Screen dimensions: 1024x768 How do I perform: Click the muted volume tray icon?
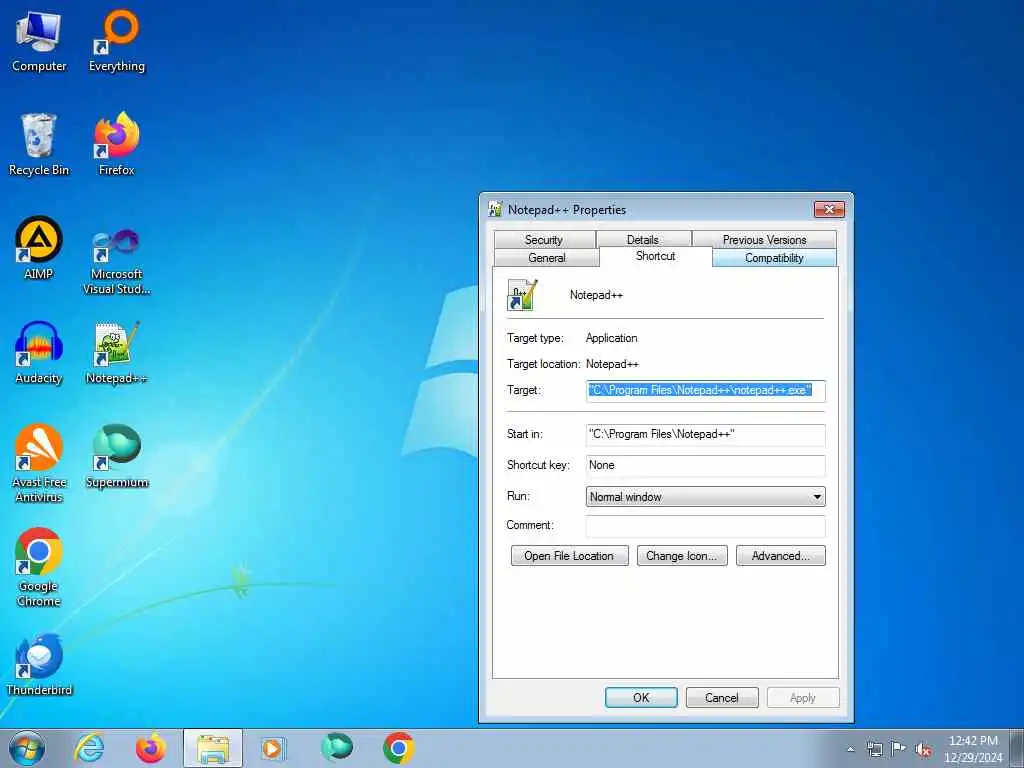click(x=923, y=750)
